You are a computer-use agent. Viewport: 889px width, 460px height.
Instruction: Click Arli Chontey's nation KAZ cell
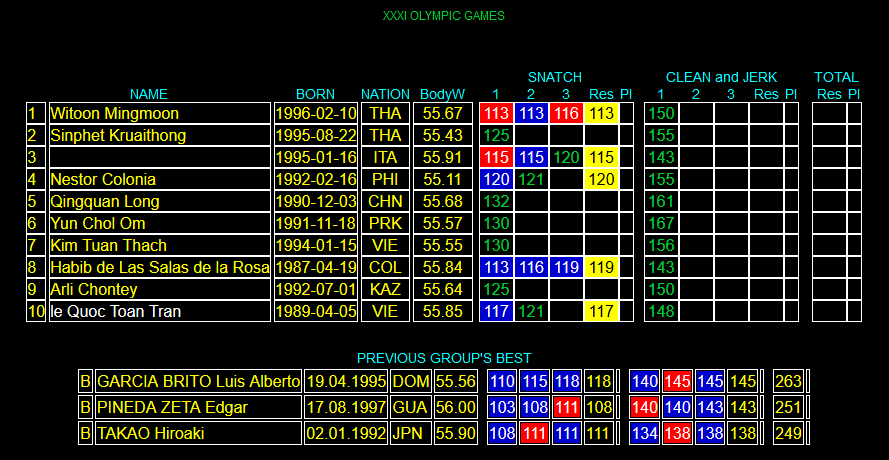coord(386,289)
